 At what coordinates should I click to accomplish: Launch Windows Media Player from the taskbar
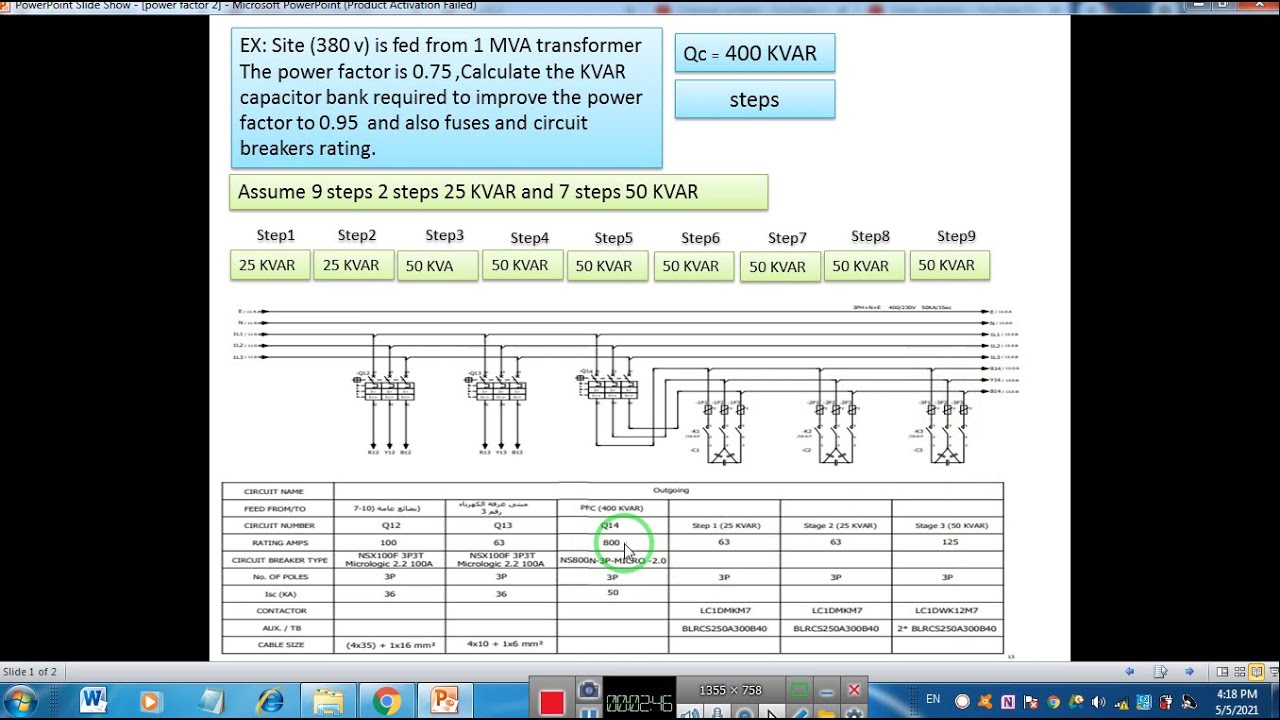click(x=151, y=702)
